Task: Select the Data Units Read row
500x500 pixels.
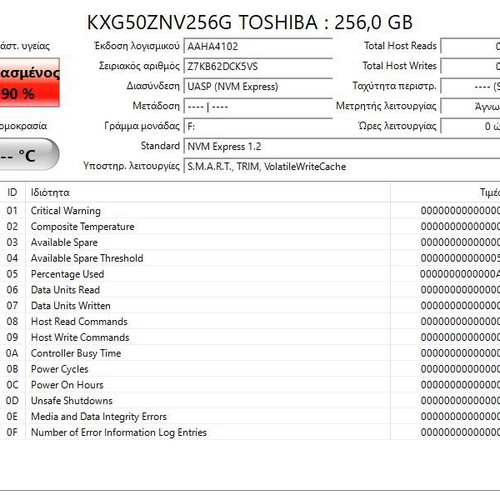Action: pyautogui.click(x=250, y=290)
